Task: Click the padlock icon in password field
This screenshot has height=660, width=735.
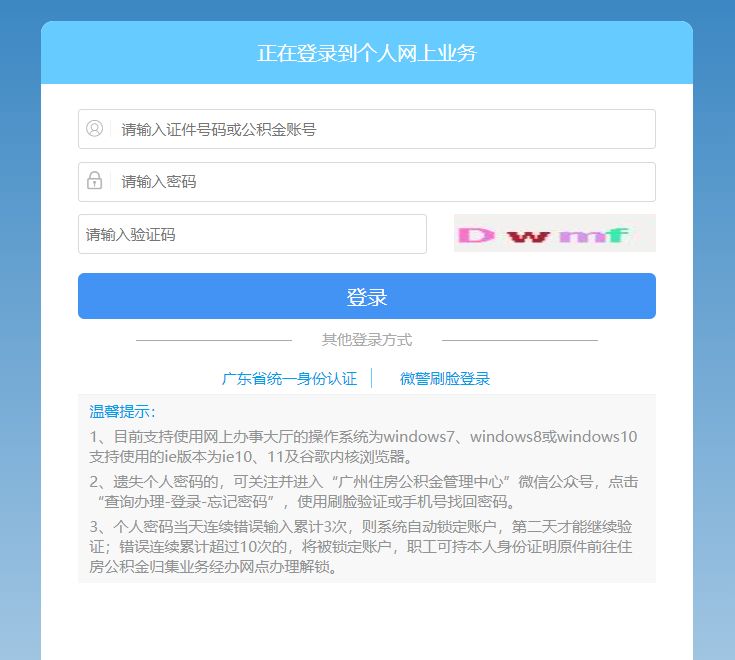Action: tap(94, 180)
